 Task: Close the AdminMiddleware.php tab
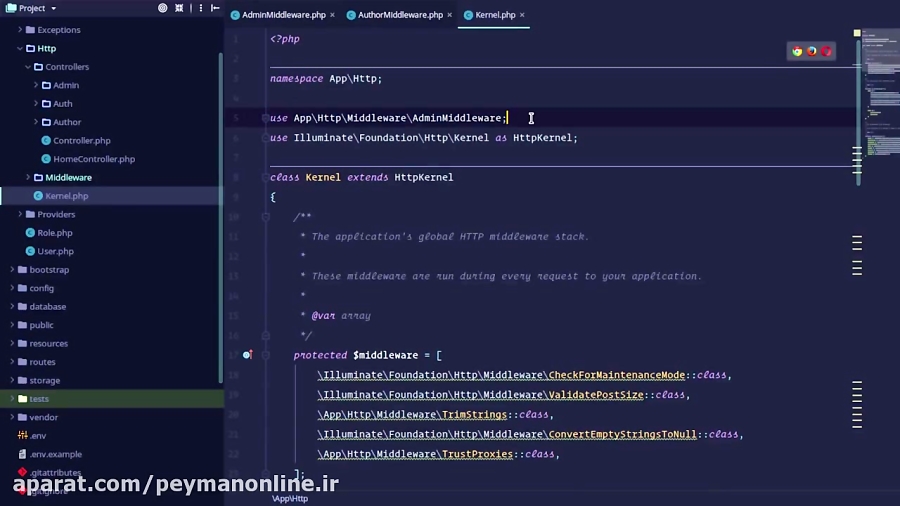click(332, 15)
